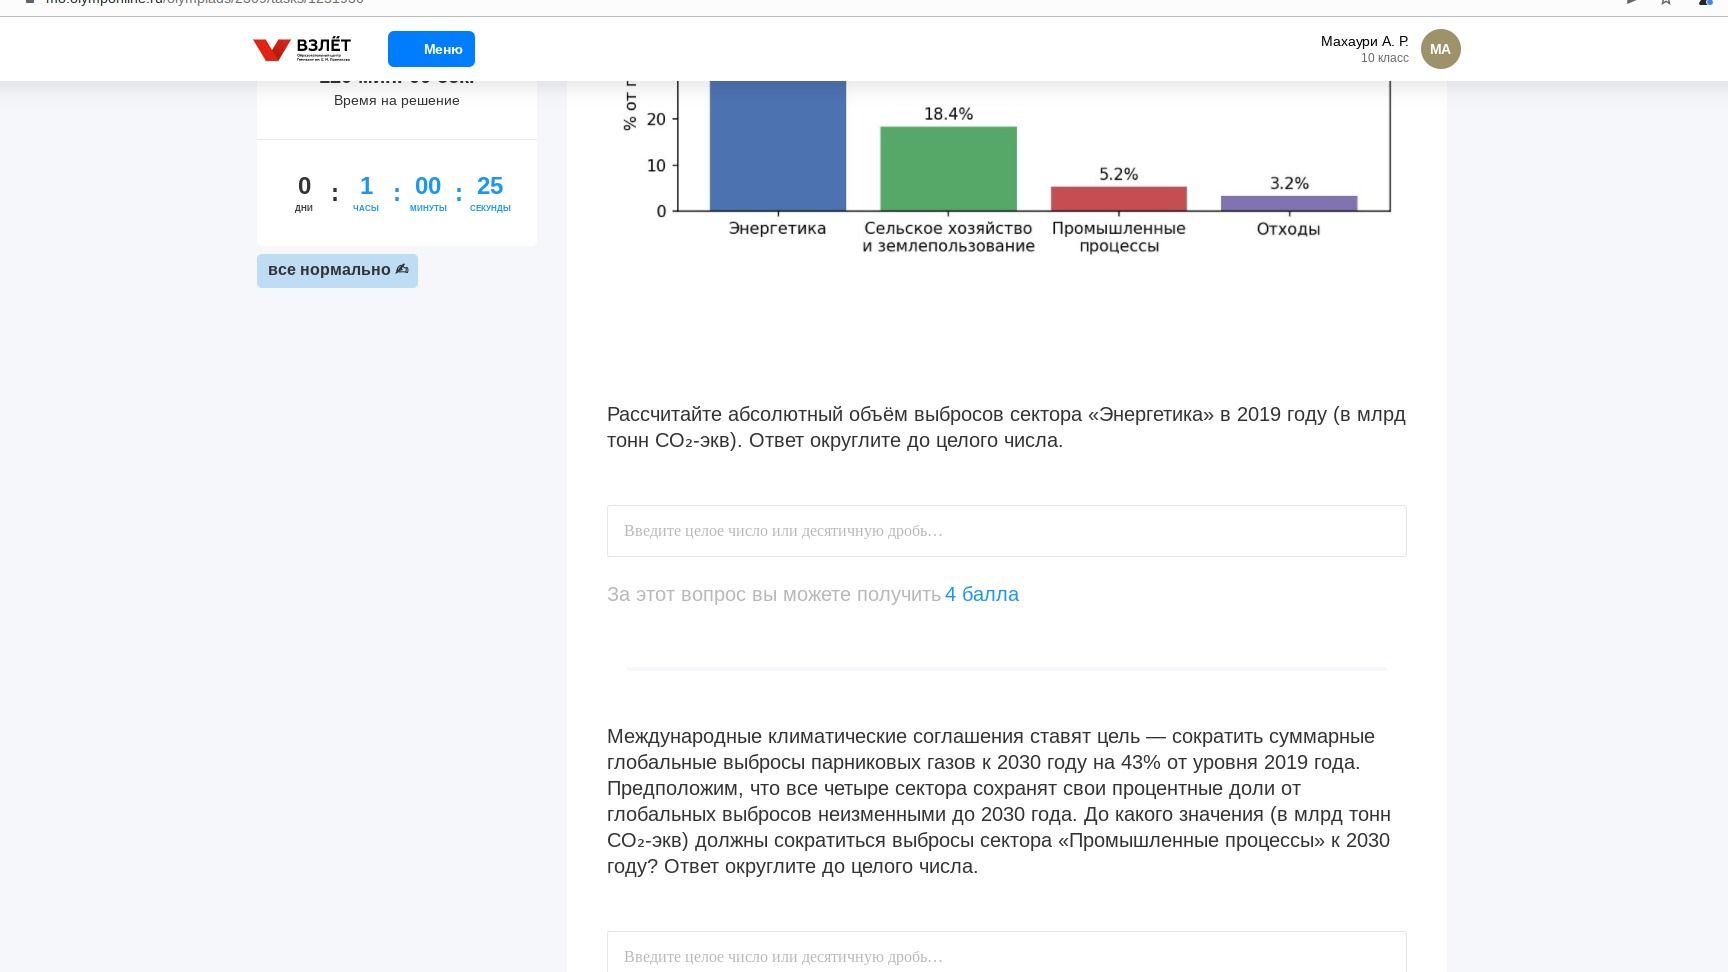Click the 'Сельское хозяйство и землепользование' axis label
Image resolution: width=1728 pixels, height=972 pixels.
pos(948,237)
